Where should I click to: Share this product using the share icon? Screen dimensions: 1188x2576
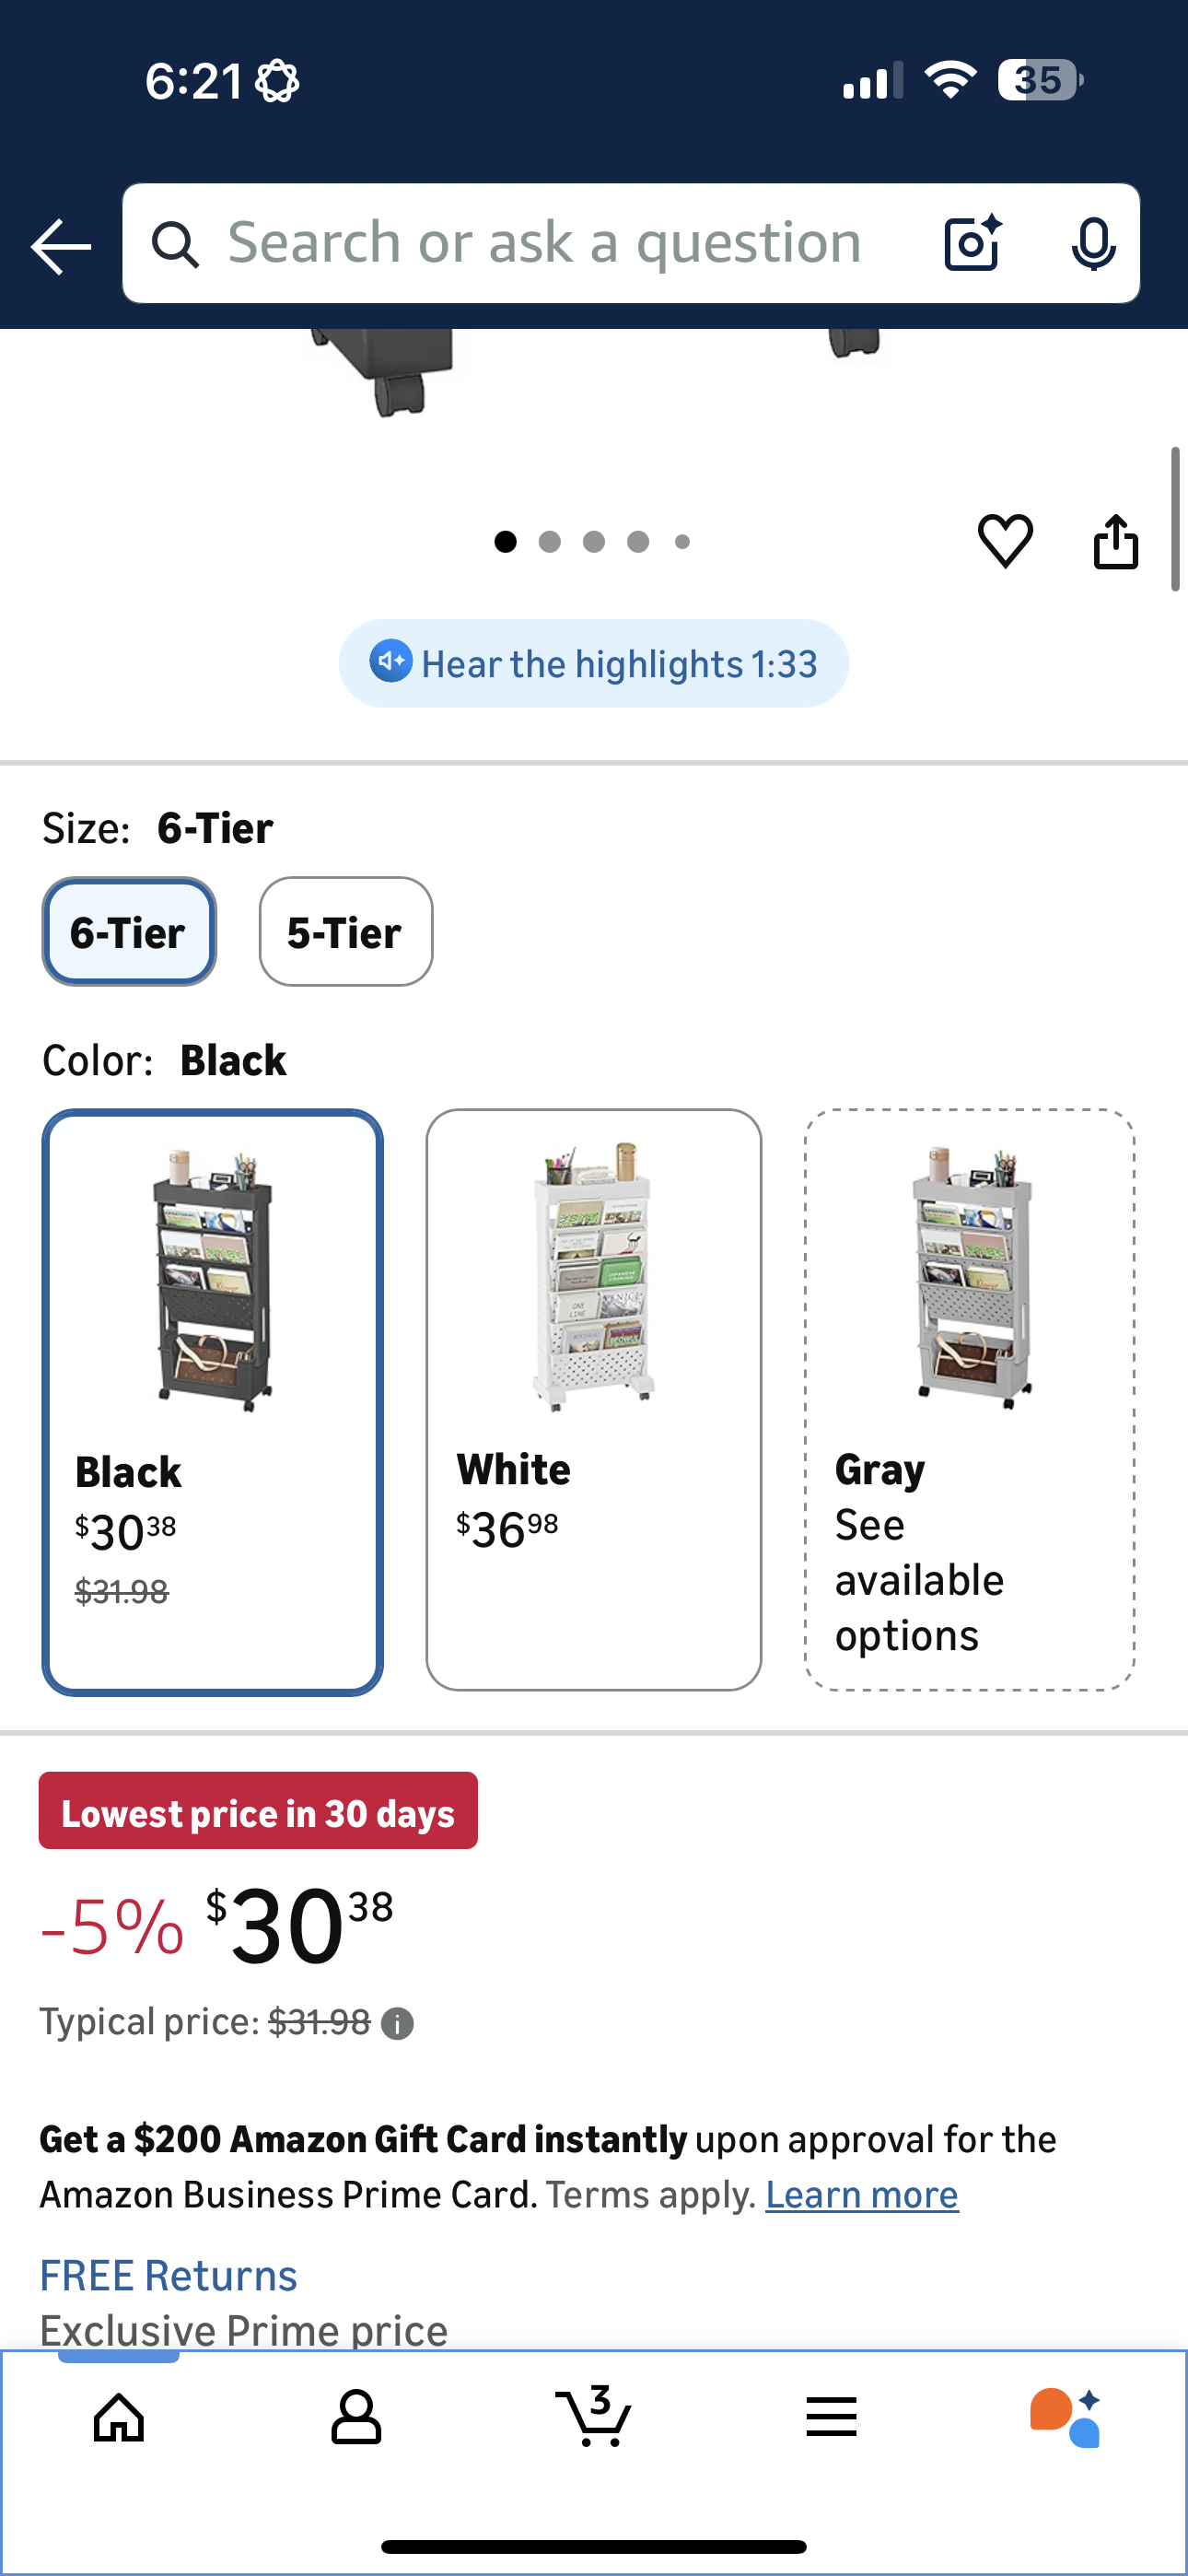click(x=1115, y=541)
